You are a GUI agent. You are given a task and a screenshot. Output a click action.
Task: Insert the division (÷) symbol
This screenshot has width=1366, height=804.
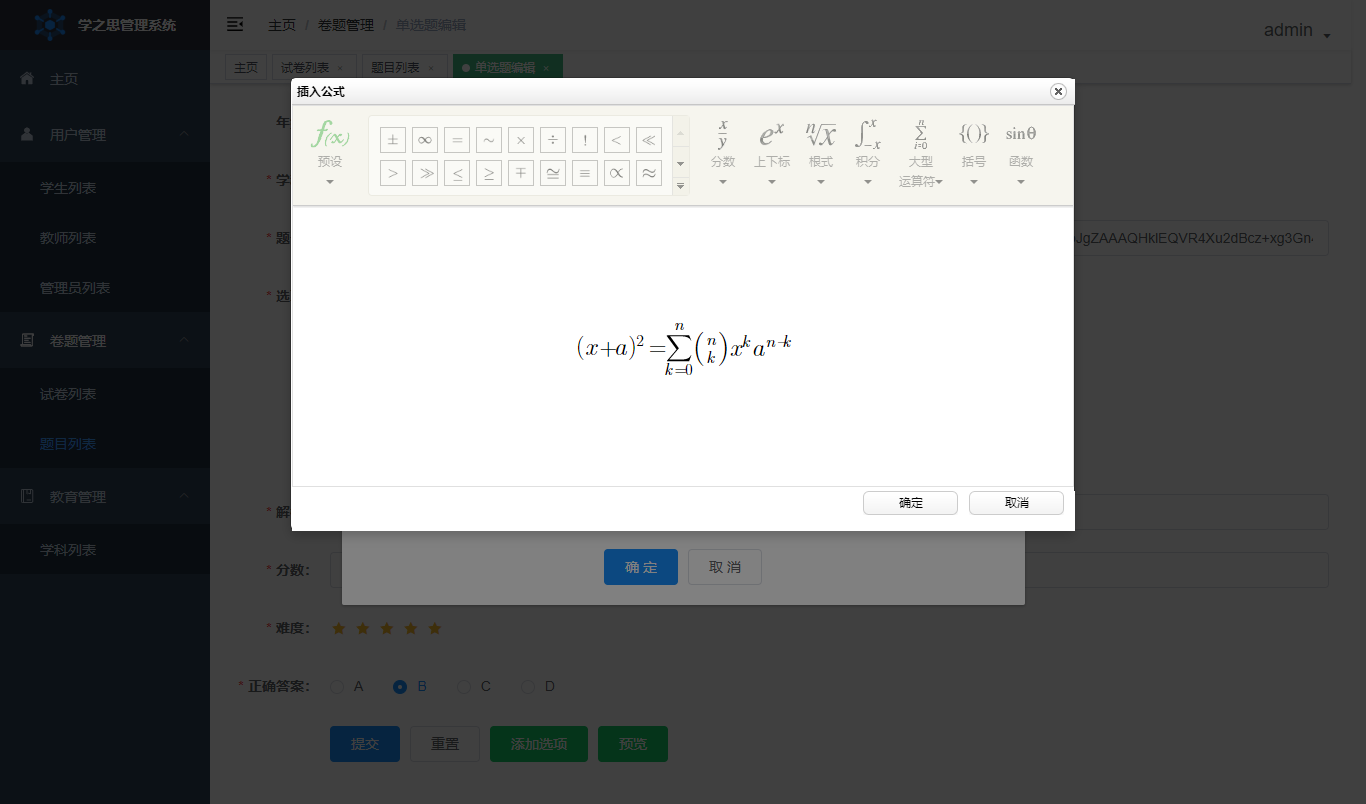pos(553,141)
